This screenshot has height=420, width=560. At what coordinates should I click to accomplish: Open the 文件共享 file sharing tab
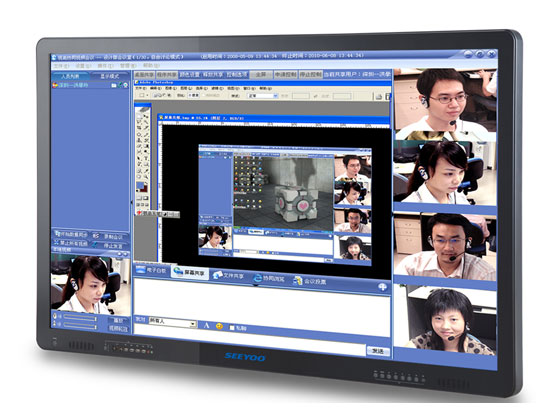(x=229, y=276)
